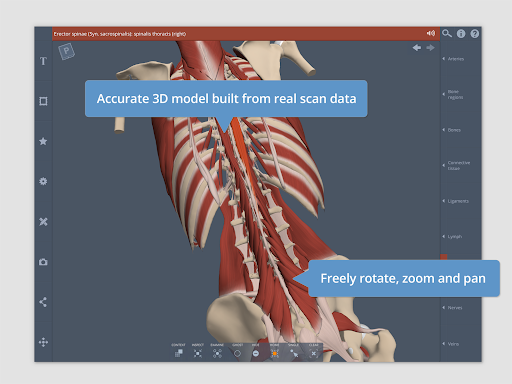Click the camera snapshot icon
Image resolution: width=512 pixels, height=384 pixels.
[43, 262]
